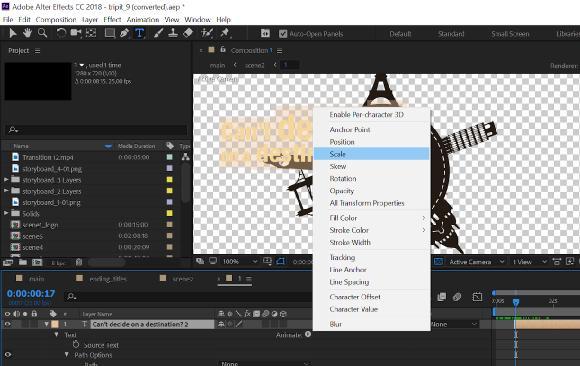Viewport: 580px width, 366px height.
Task: Open the 100% magnification dropdown
Action: click(x=240, y=261)
